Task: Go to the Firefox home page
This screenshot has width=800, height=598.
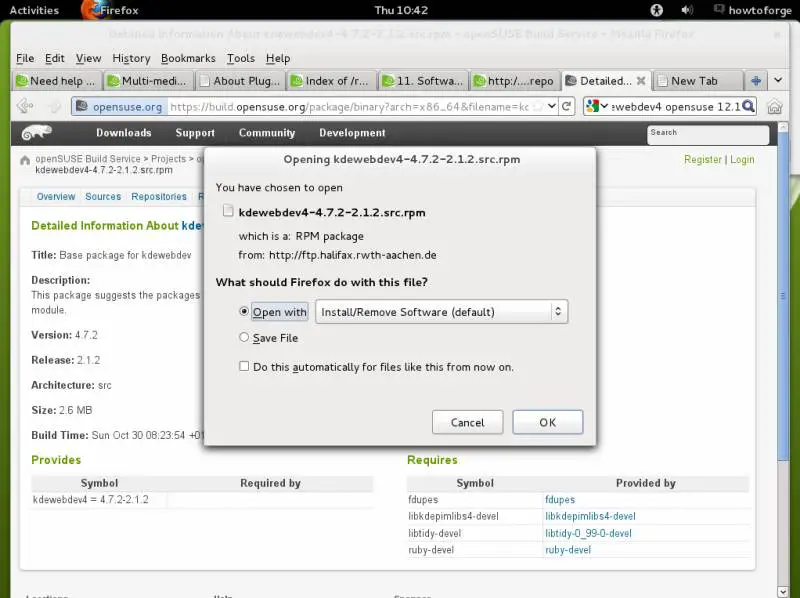Action: point(774,107)
